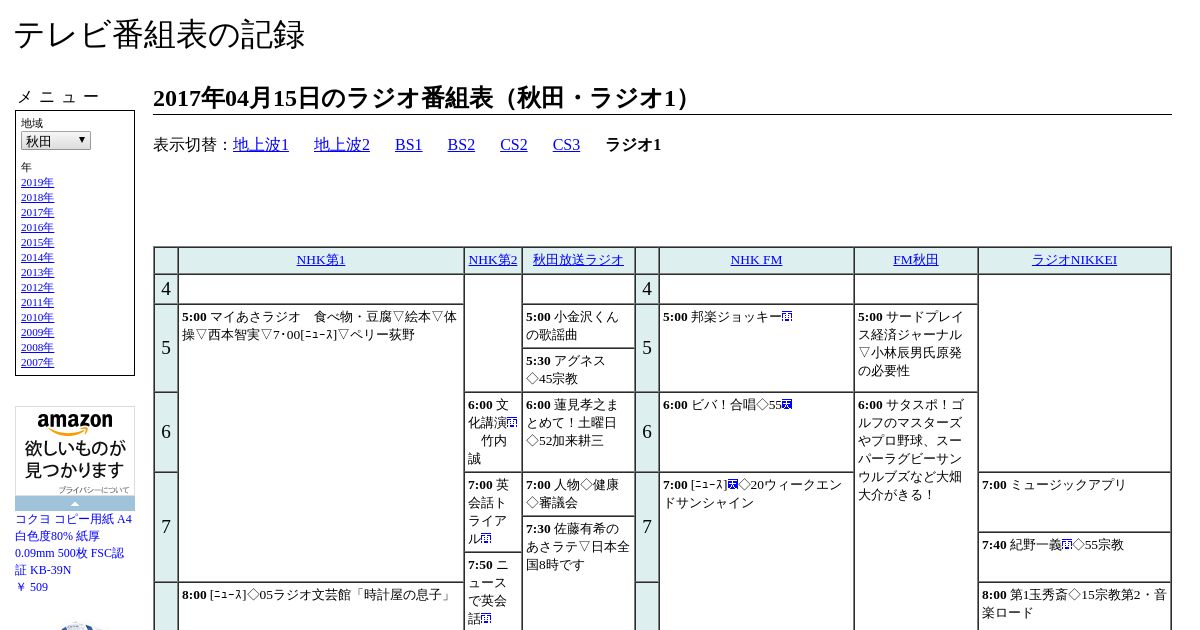
Task: Open the 2007年 year link
Action: pyautogui.click(x=37, y=362)
